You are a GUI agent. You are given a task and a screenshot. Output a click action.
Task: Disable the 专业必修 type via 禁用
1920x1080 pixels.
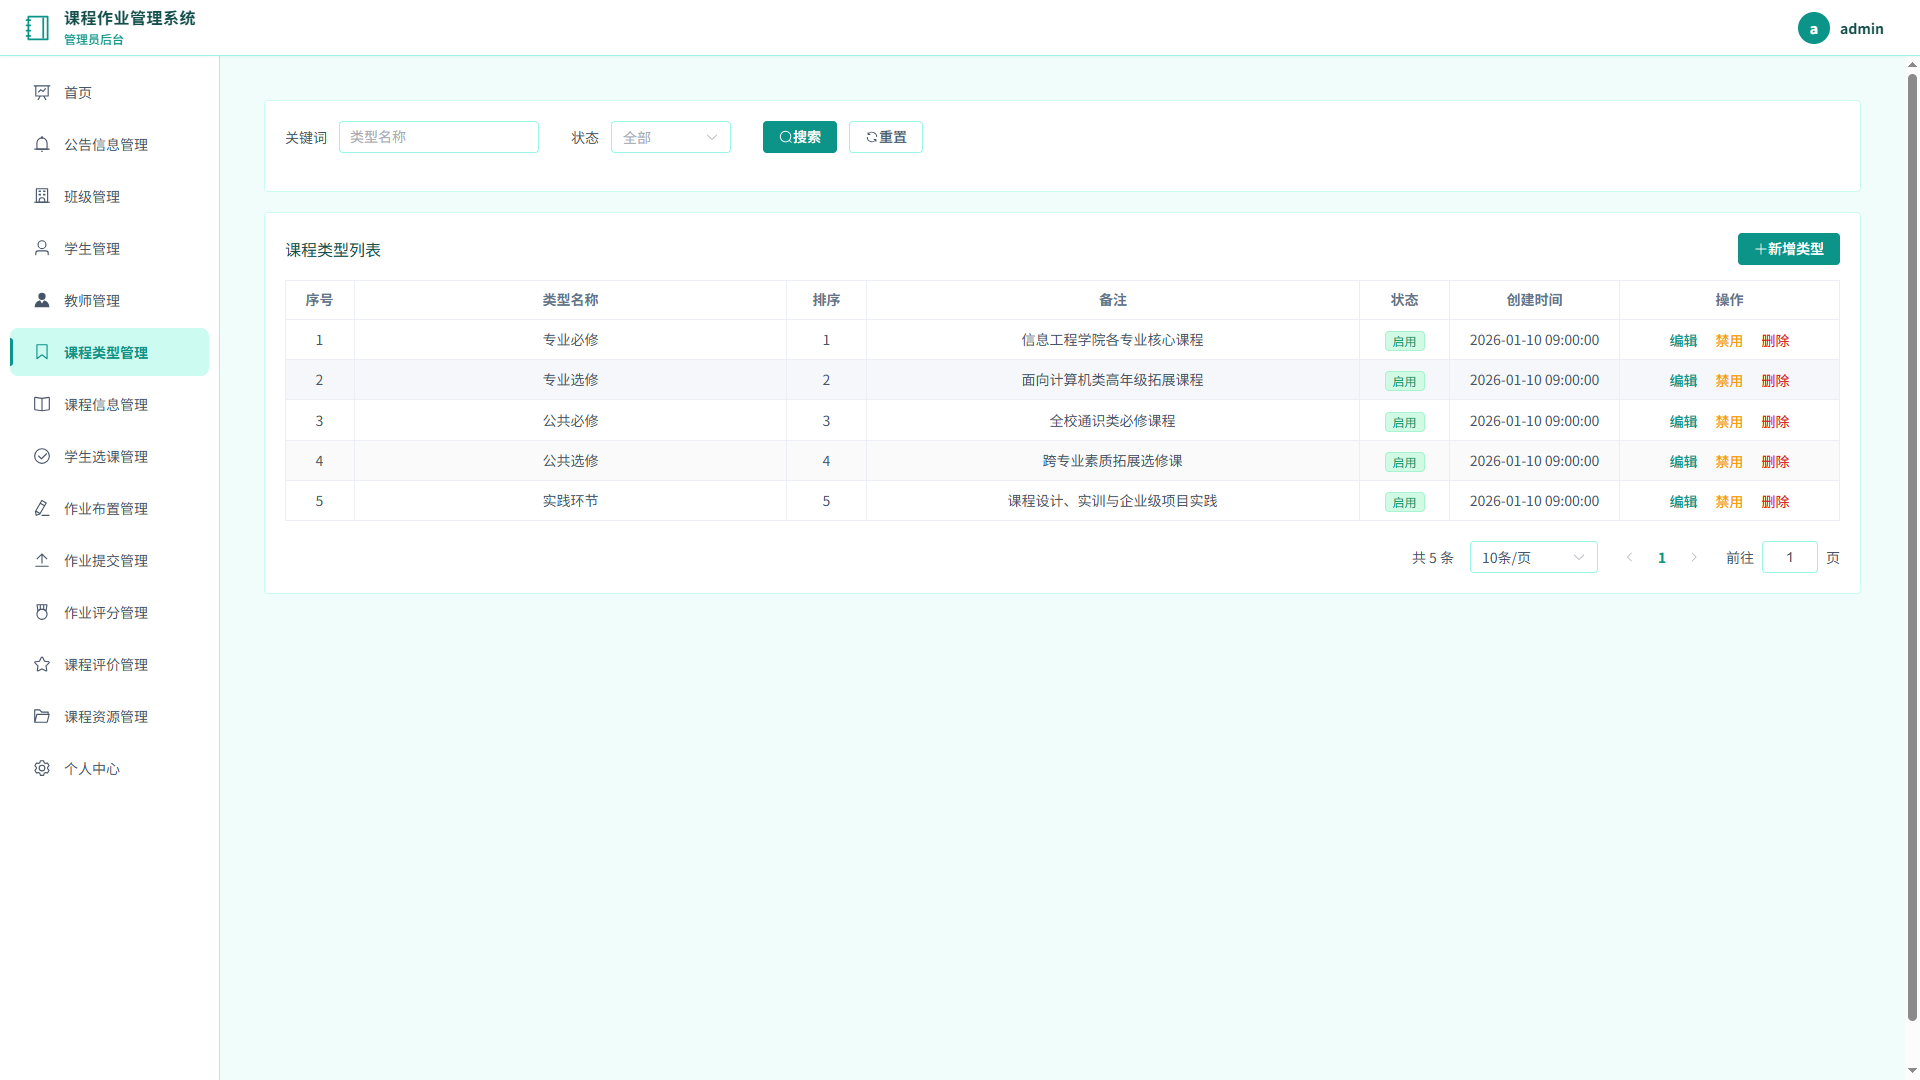coord(1729,341)
